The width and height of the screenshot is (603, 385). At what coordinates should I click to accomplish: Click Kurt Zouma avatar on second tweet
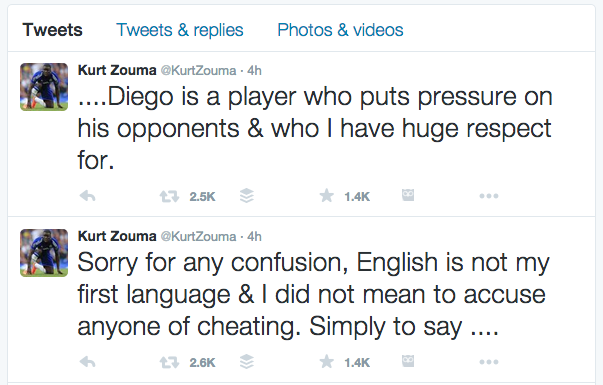[44, 253]
